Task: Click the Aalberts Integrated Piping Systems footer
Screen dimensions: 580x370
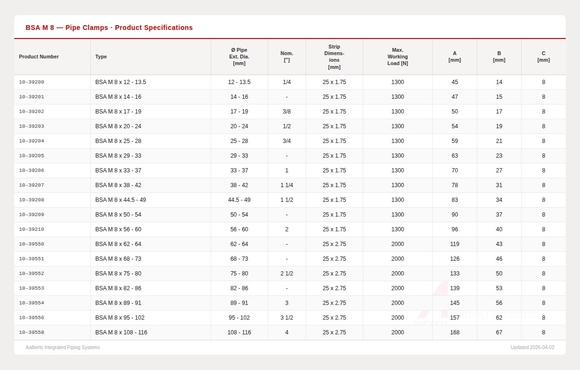Action: pos(63,347)
